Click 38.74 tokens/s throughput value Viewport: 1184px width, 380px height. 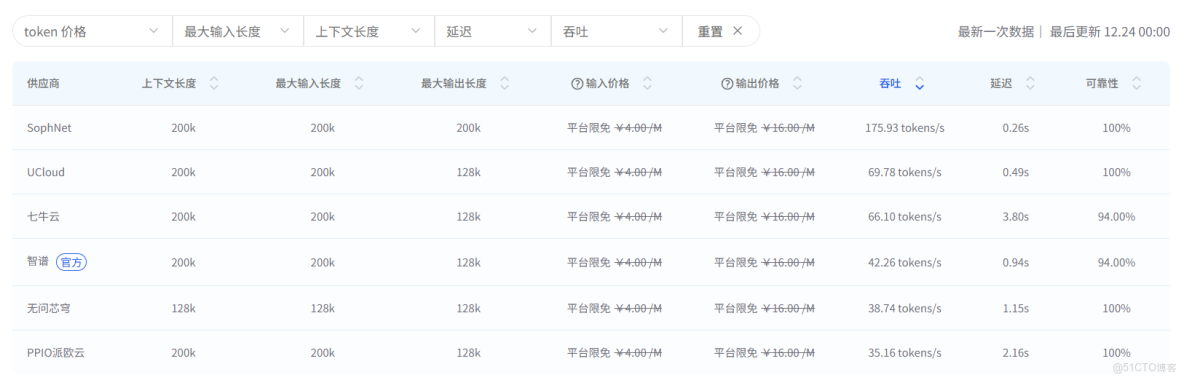coord(905,308)
